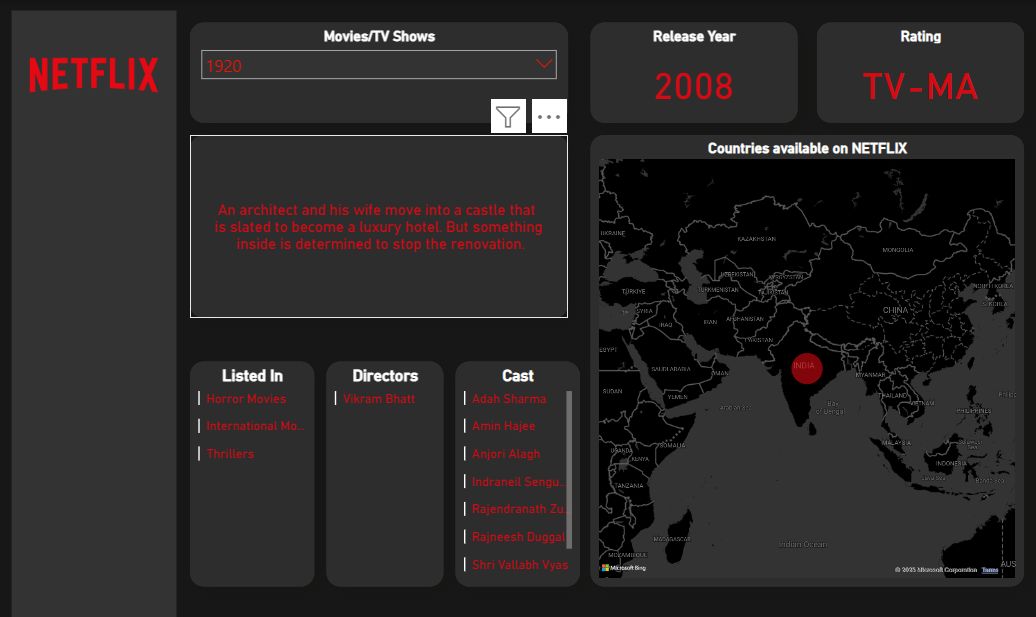Click the 1920 title selection field
The height and width of the screenshot is (617, 1036).
point(379,65)
